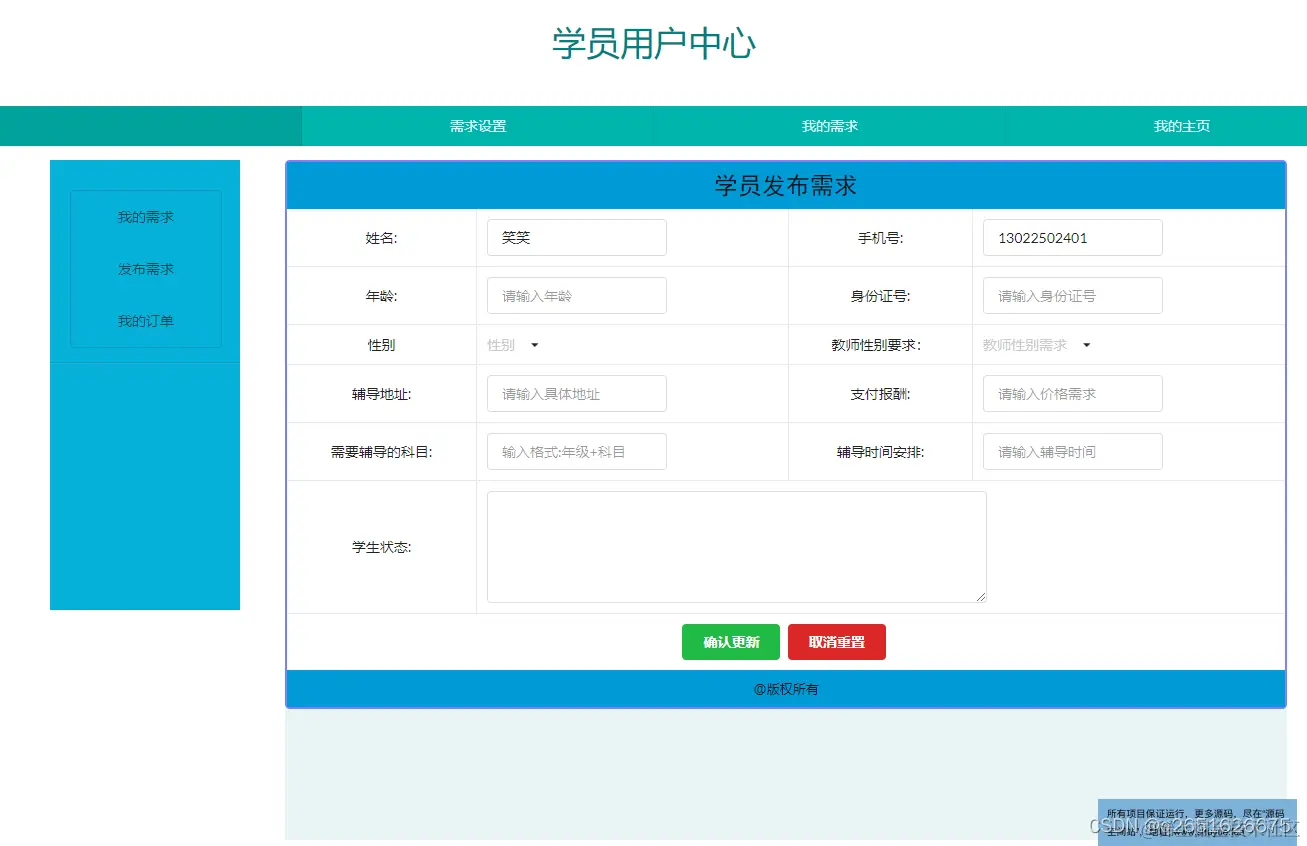This screenshot has width=1307, height=846.
Task: Switch to the 我的需求 tab
Action: pos(828,126)
